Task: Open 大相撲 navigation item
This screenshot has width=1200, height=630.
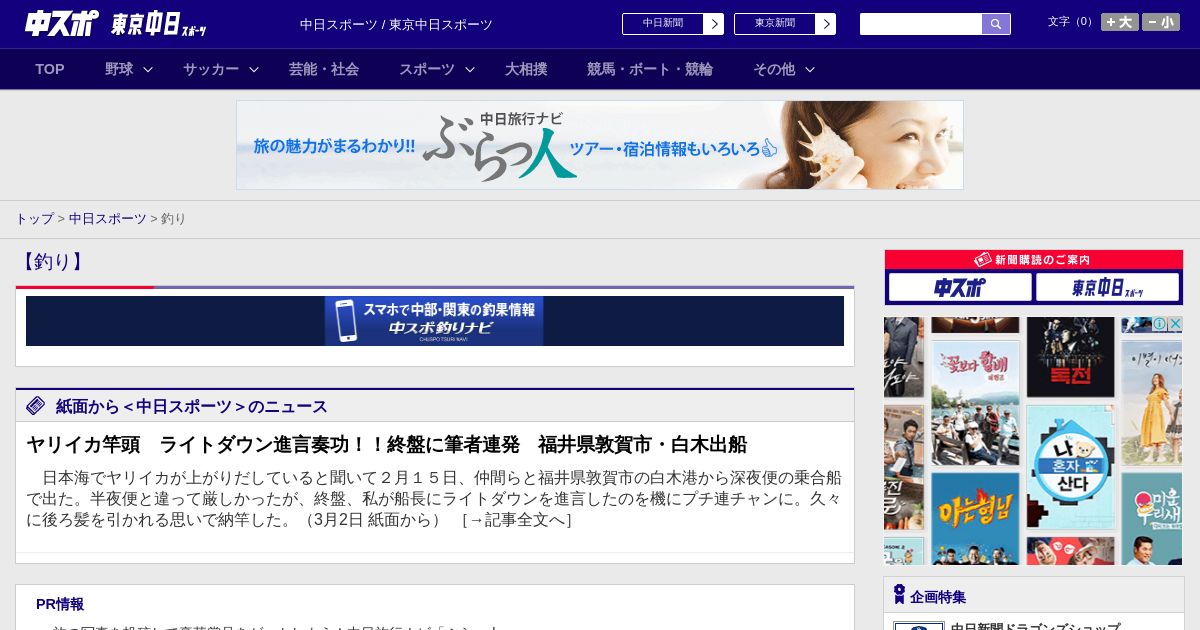Action: [x=526, y=69]
